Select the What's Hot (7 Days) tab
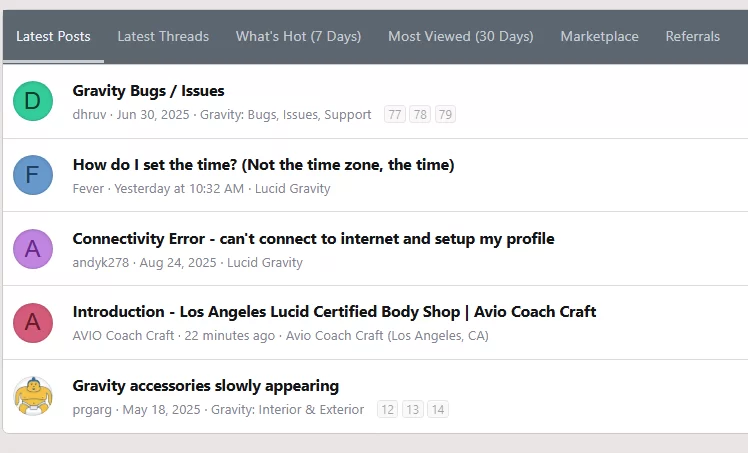This screenshot has width=748, height=453. pos(298,37)
